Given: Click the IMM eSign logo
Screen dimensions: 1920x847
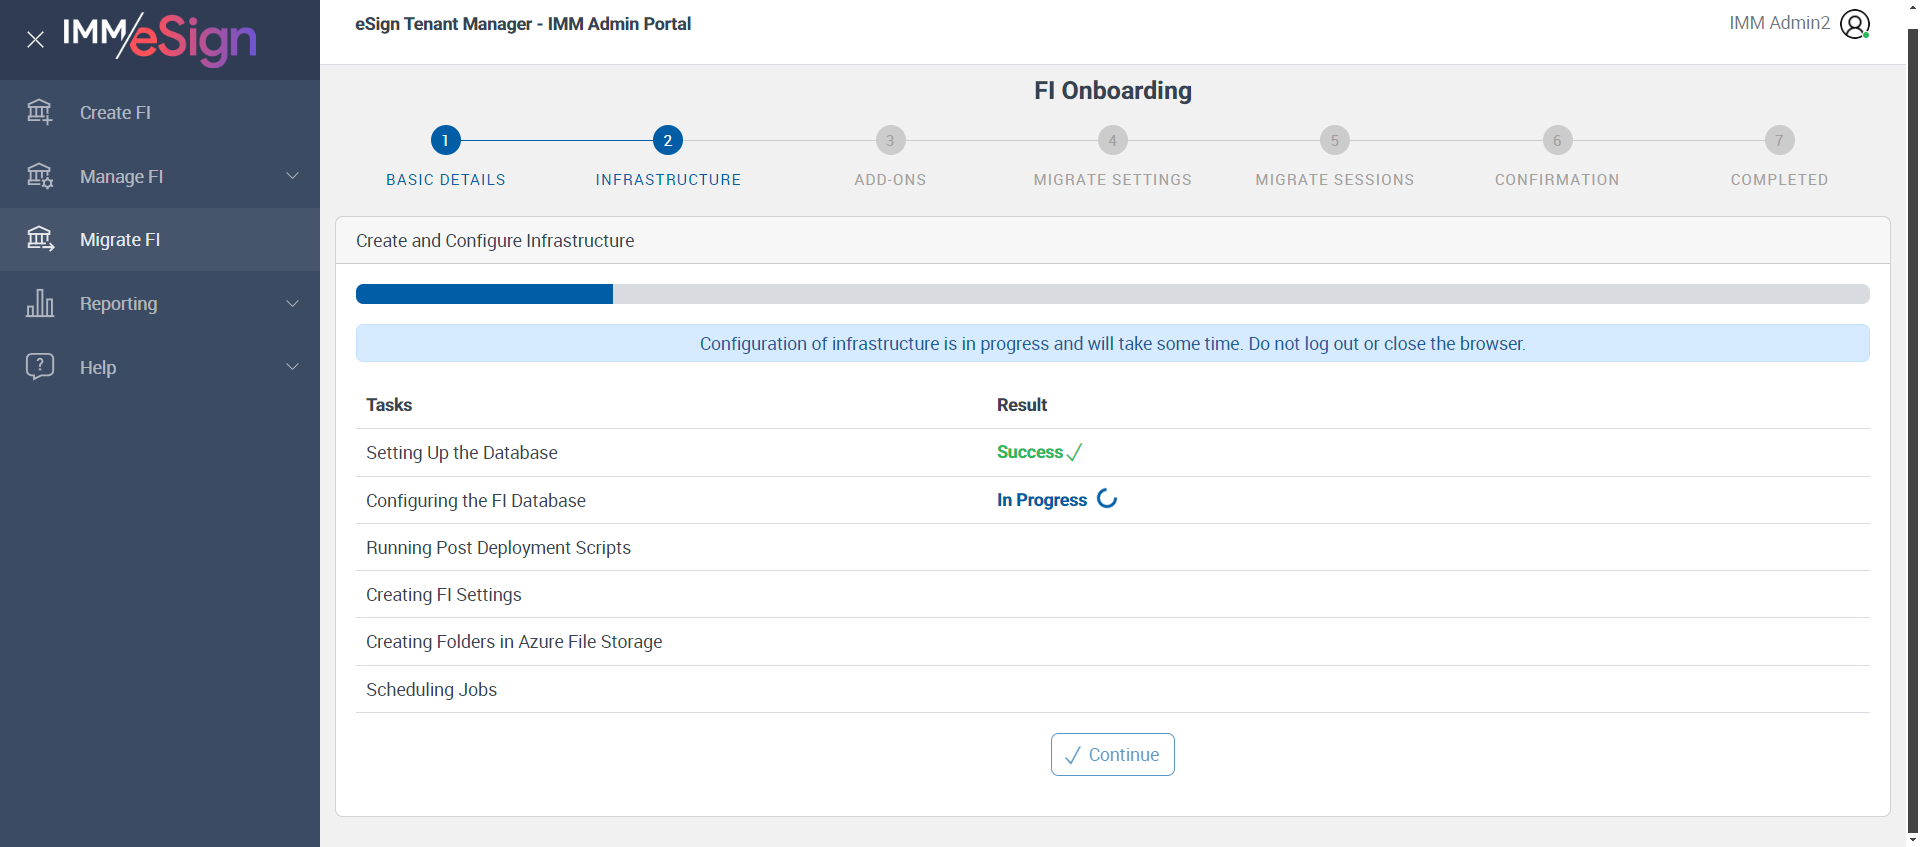Looking at the screenshot, I should [160, 38].
